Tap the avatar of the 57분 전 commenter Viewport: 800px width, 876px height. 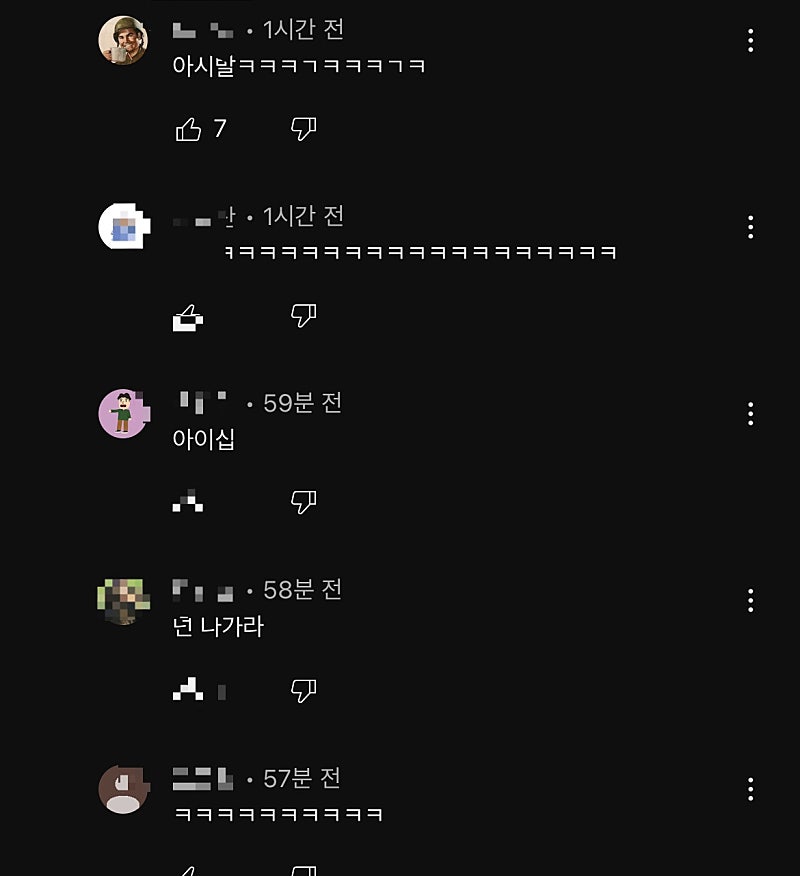[123, 788]
